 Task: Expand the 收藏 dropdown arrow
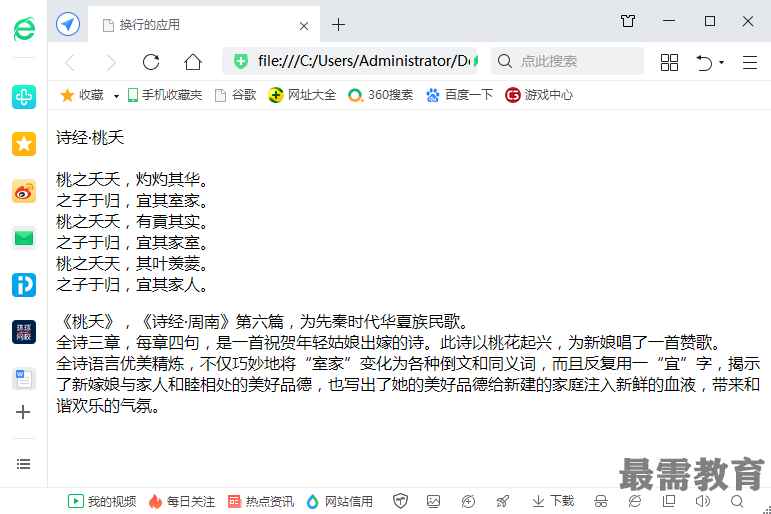116,96
